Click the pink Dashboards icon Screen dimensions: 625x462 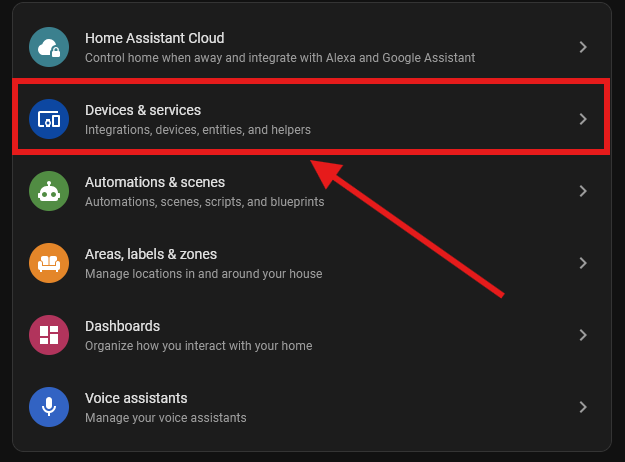(x=48, y=335)
